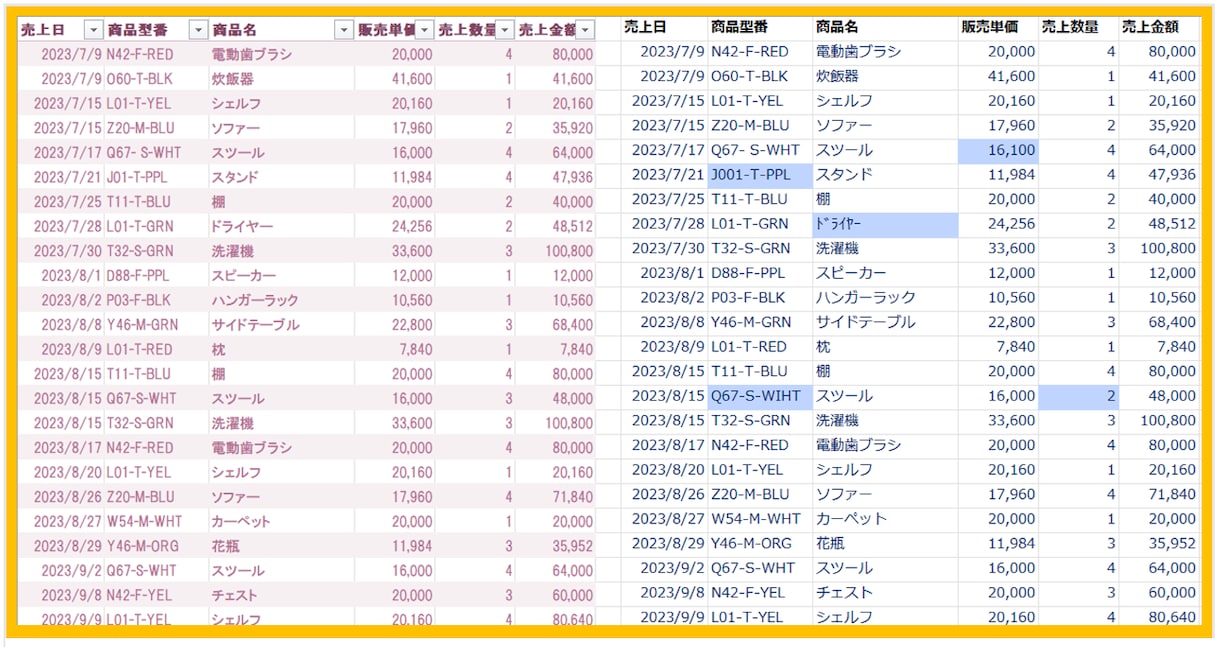This screenshot has height=655, width=1220.
Task: Select highlighted quantity 2 in Q67-S-WIHT row
Action: [x=1078, y=396]
